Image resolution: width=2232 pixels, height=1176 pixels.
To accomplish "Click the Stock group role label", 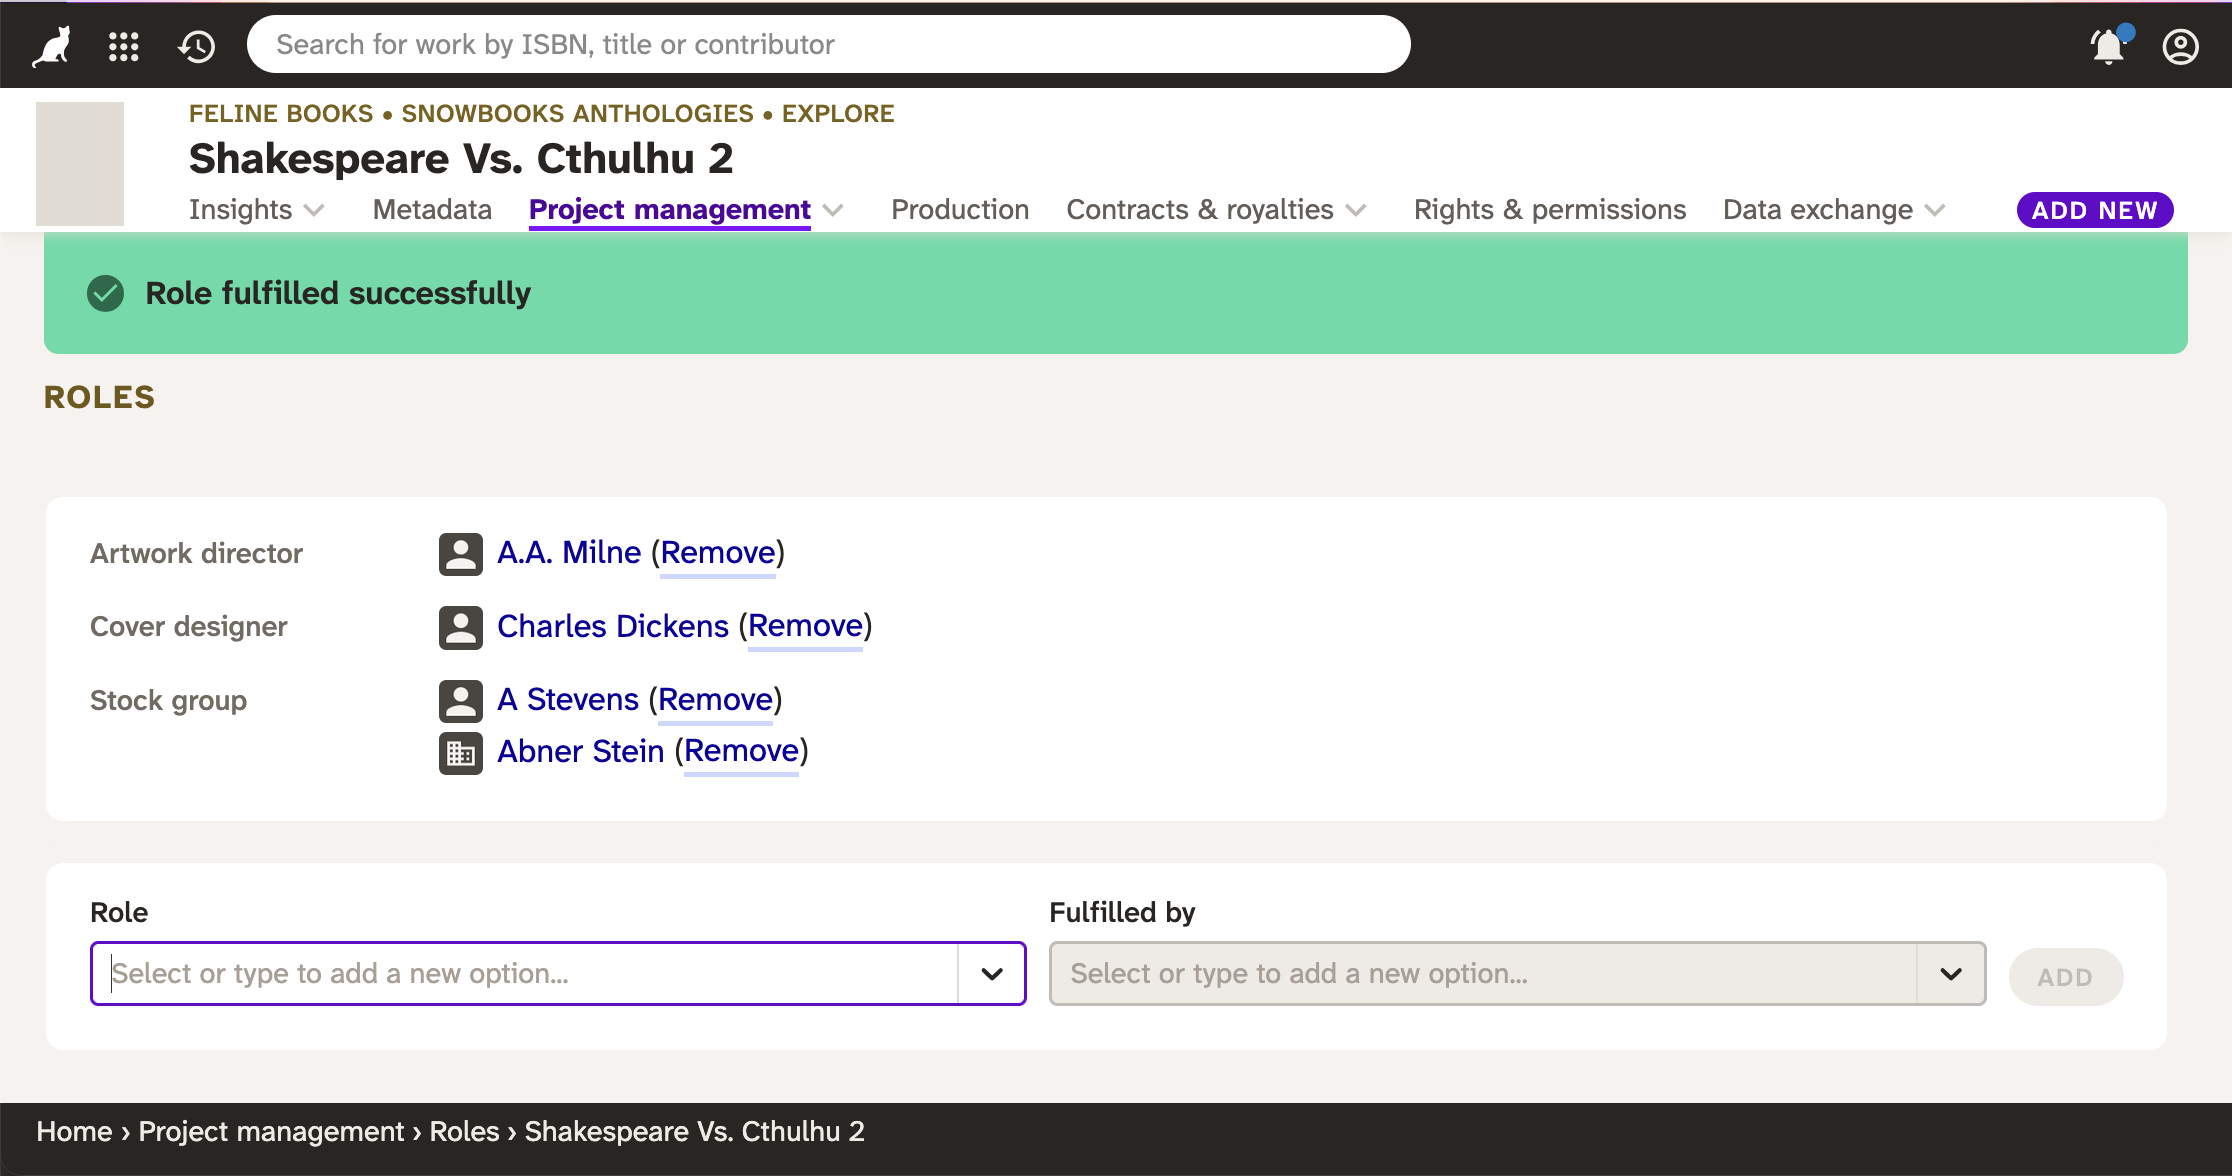I will (x=168, y=700).
